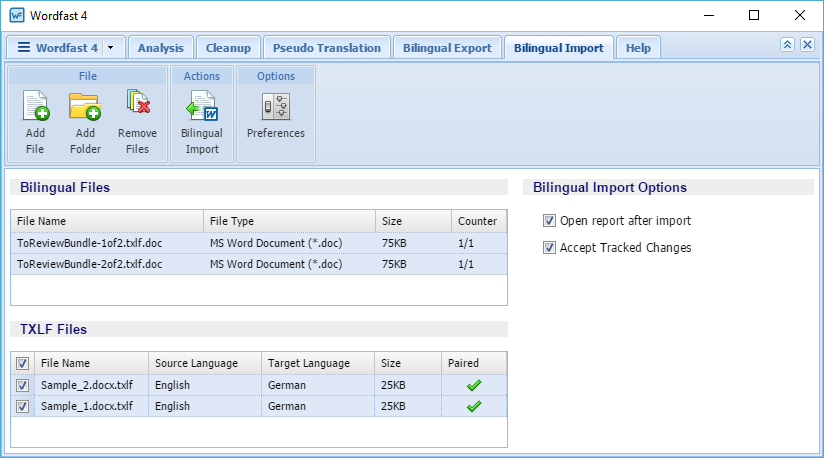This screenshot has width=824, height=458.
Task: Sort by File Name in Bilingual Files
Action: 107,221
